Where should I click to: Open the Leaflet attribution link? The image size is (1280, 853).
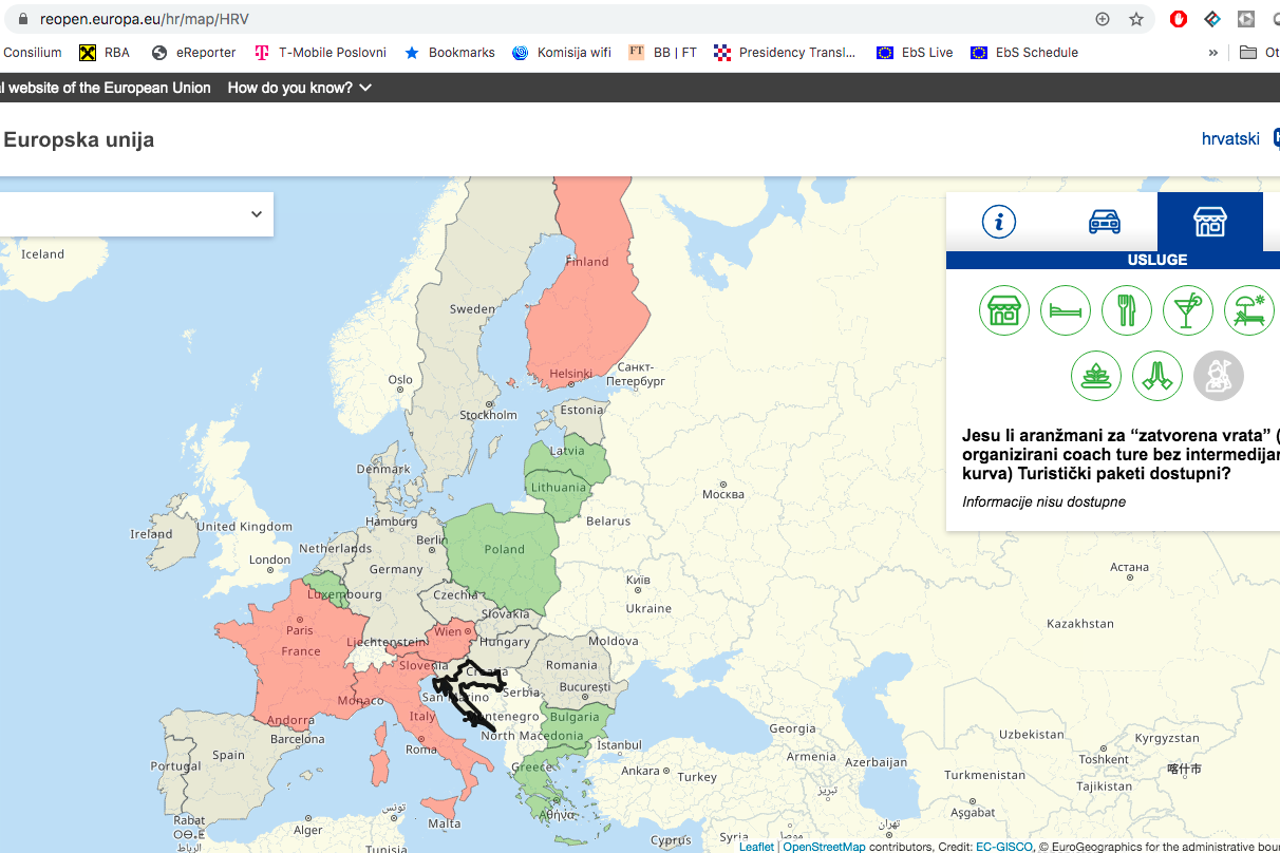[x=756, y=847]
